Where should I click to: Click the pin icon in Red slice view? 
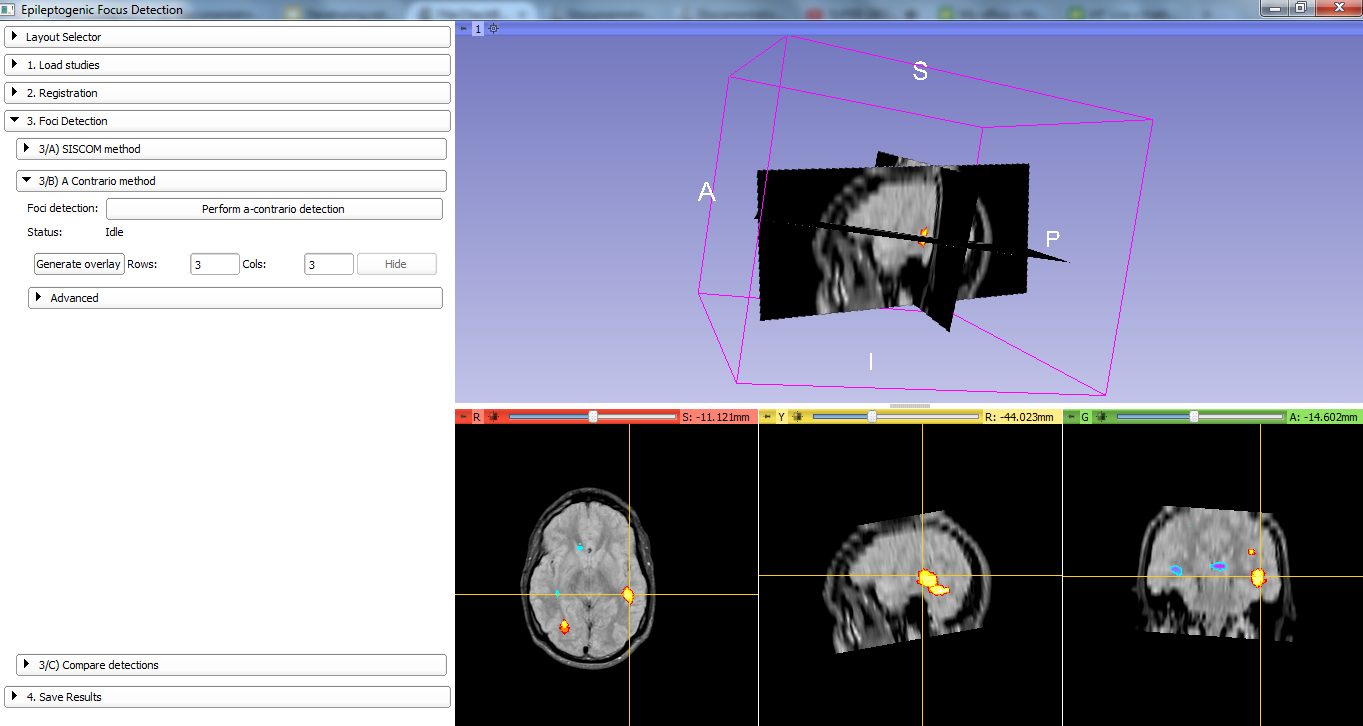click(462, 417)
